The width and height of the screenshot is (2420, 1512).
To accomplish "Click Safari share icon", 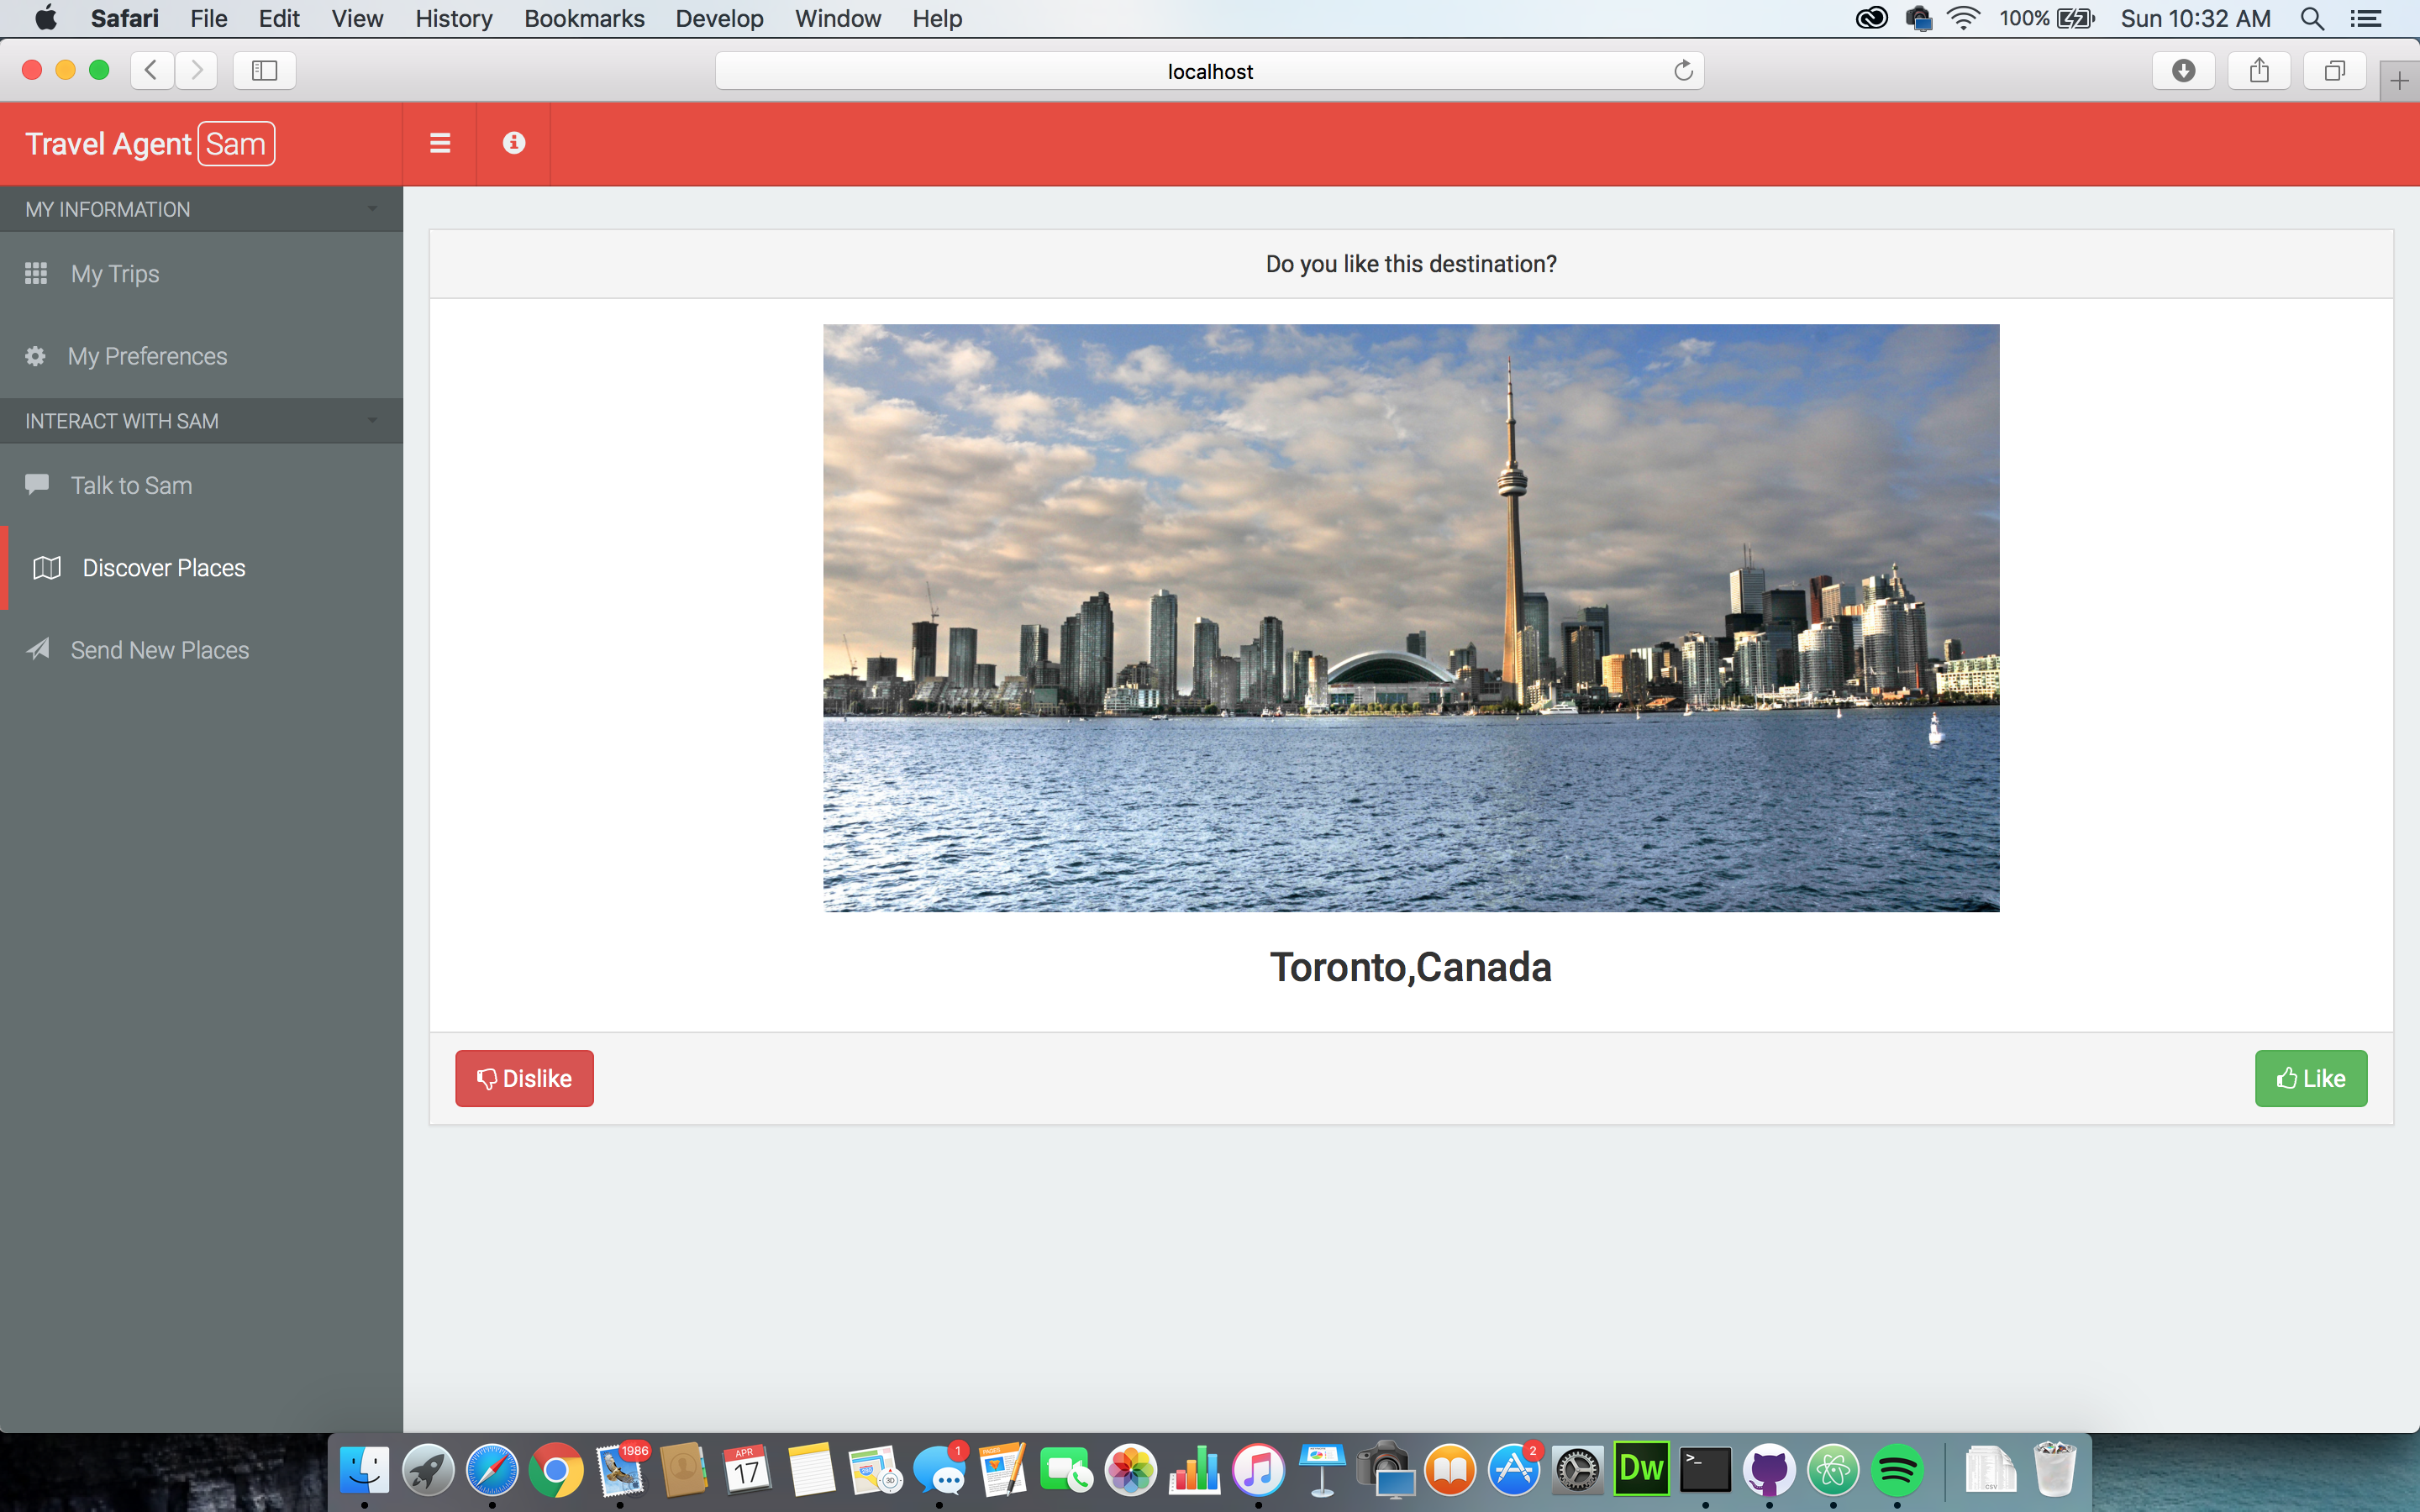I will coord(2258,71).
